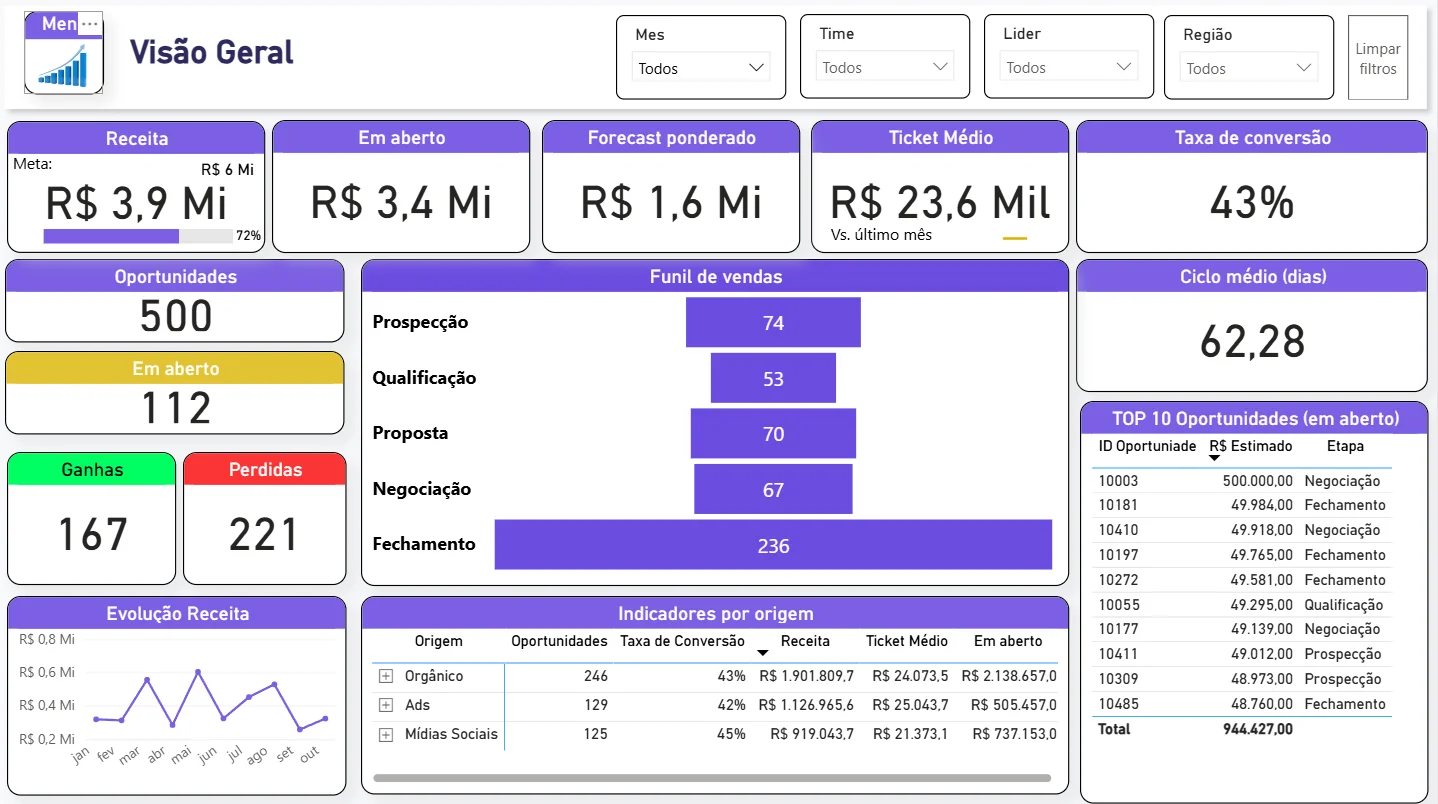Open the Time filter dropdown
Image resolution: width=1438 pixels, height=804 pixels.
885,67
